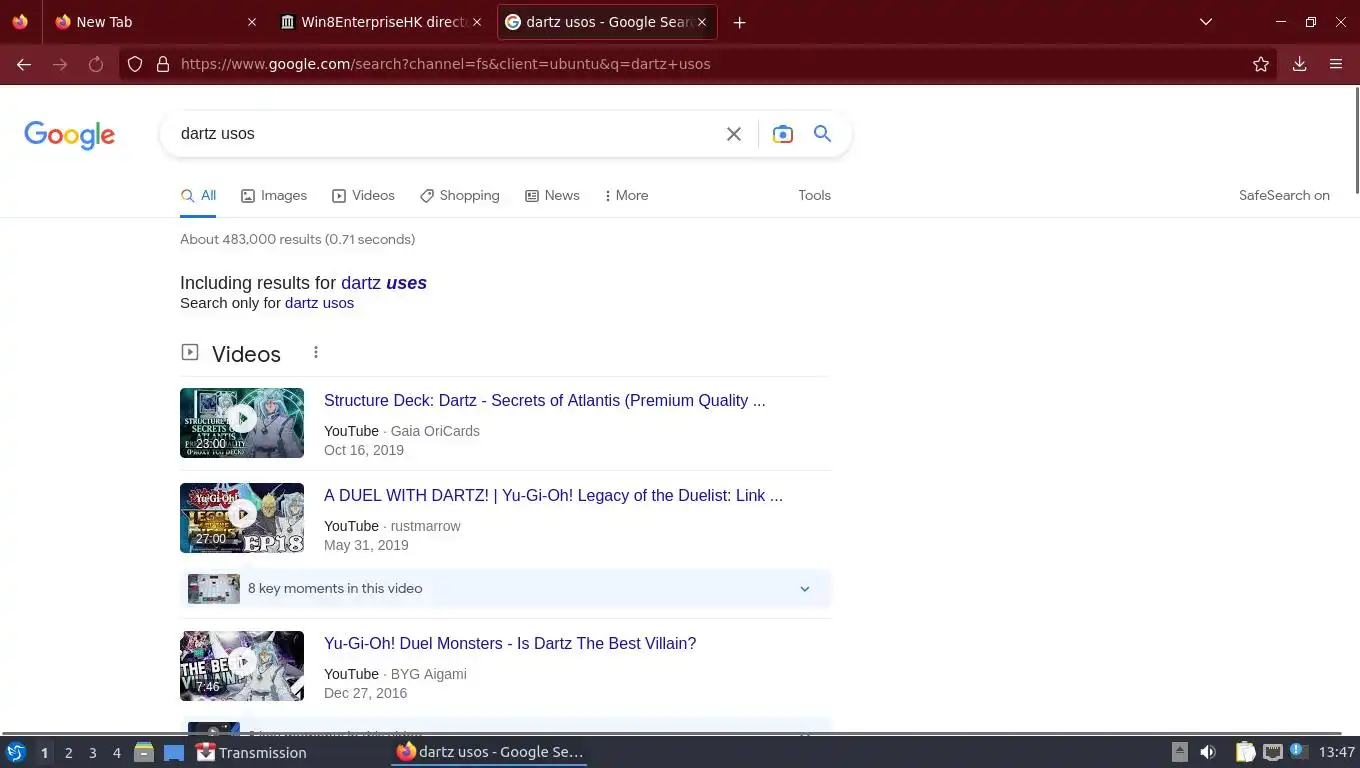Click 'About 483,000 results' text
Image resolution: width=1360 pixels, height=768 pixels.
tap(297, 239)
